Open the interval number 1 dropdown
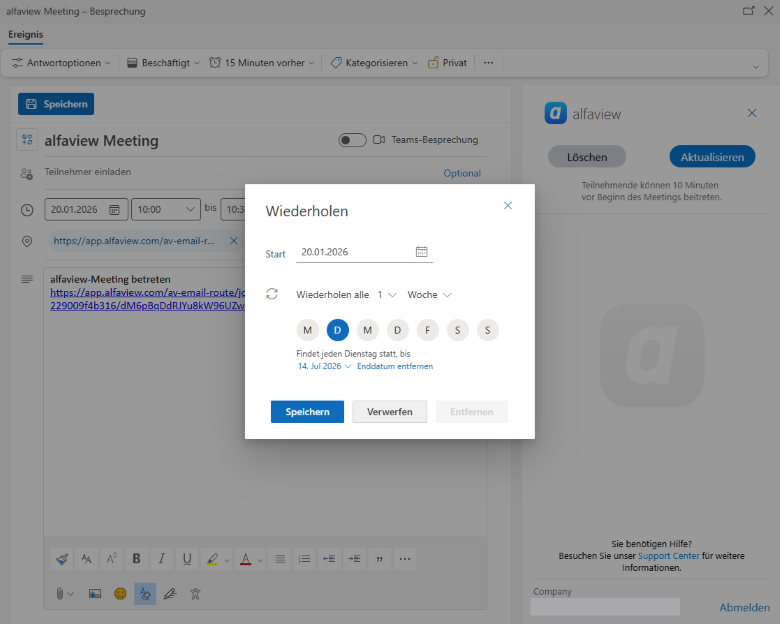This screenshot has width=780, height=624. [x=387, y=295]
